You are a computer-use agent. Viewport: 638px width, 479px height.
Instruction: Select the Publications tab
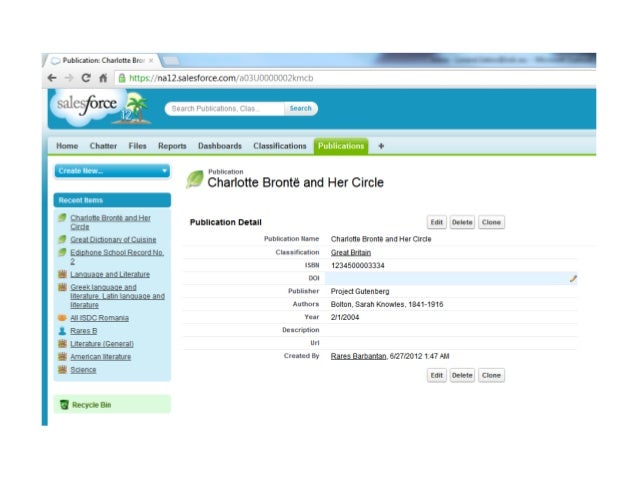[x=341, y=146]
